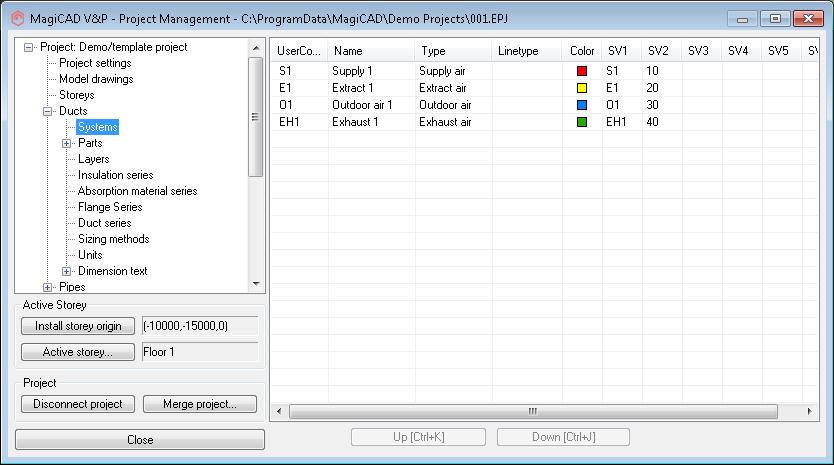Click the Color column header
The width and height of the screenshot is (834, 465).
(x=582, y=51)
